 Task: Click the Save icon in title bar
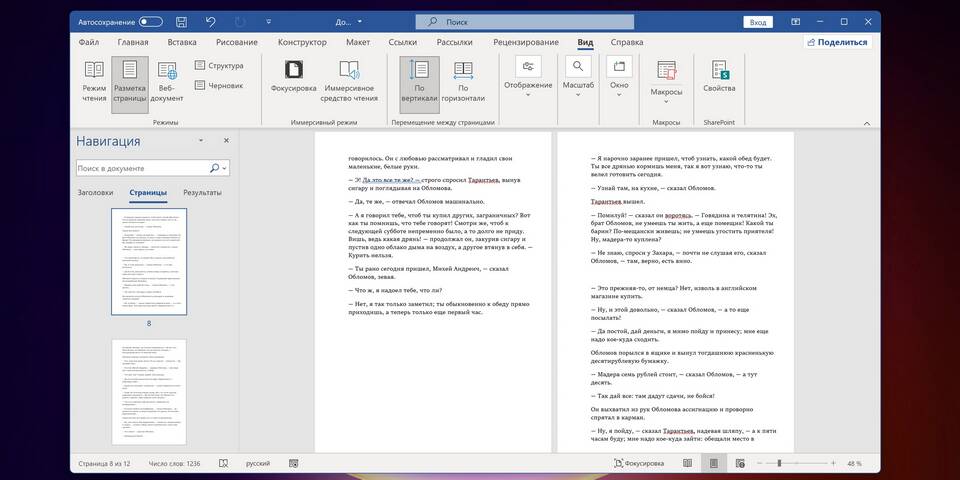point(181,21)
